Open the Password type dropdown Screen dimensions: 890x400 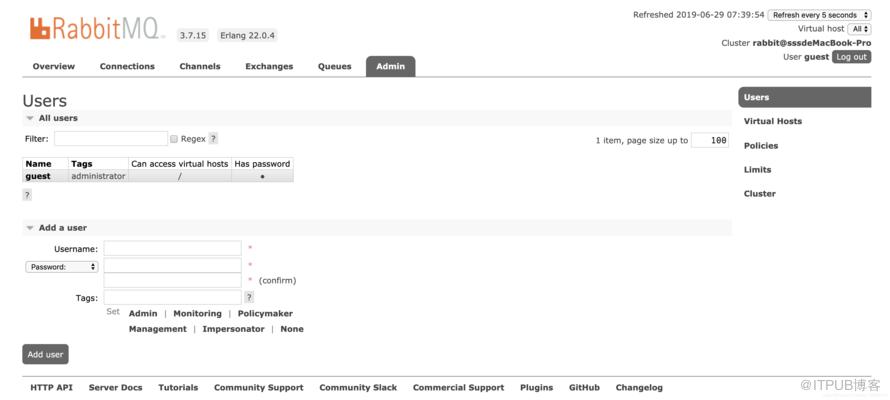point(62,267)
